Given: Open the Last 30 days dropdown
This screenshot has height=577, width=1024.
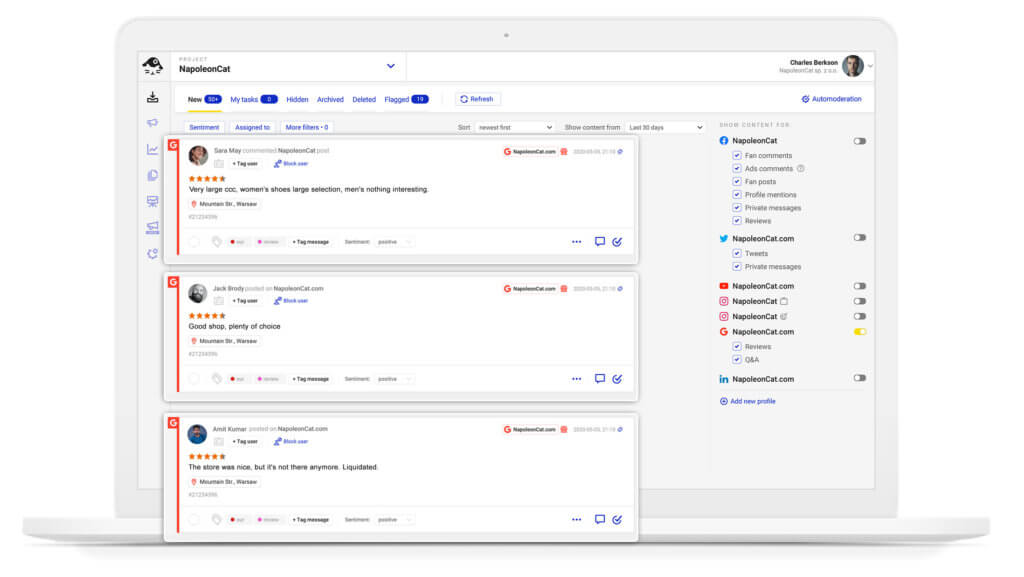Looking at the screenshot, I should click(x=665, y=127).
